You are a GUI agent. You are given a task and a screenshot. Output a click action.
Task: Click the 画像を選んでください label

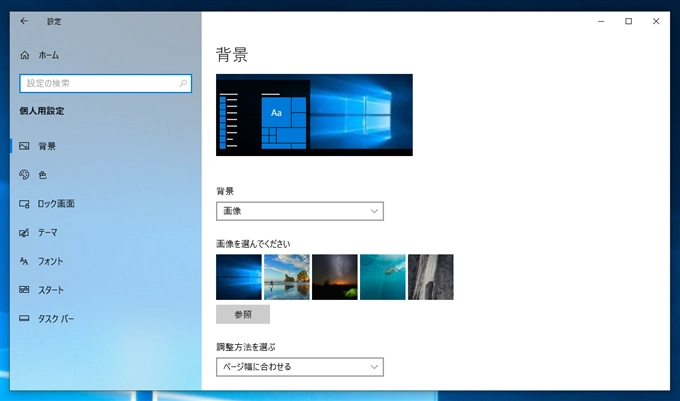253,244
